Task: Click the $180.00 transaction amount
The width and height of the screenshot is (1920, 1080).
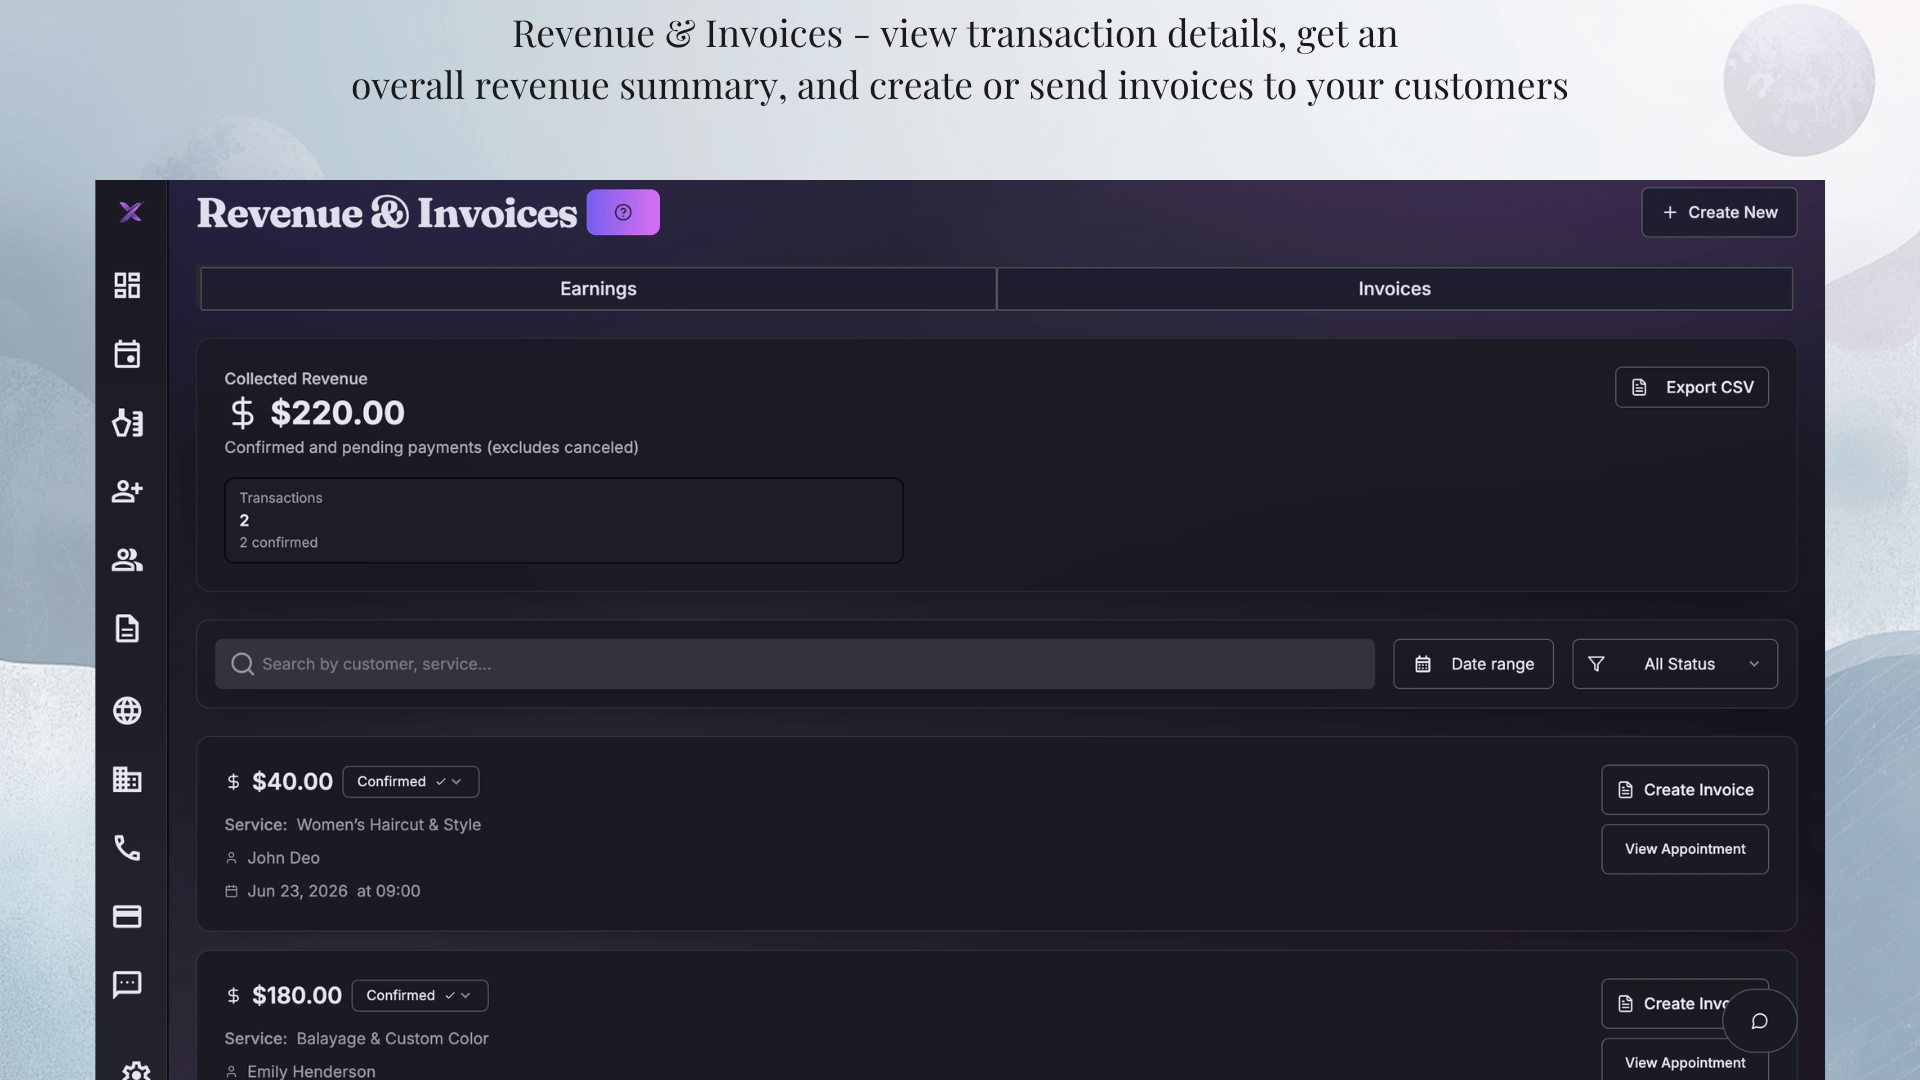Action: click(x=297, y=996)
